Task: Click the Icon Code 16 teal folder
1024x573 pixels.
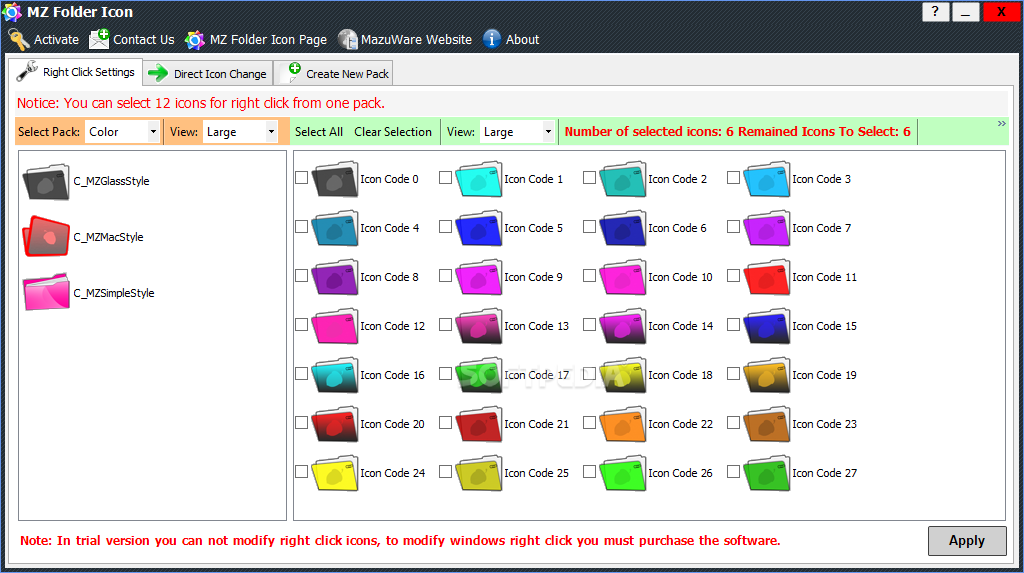Action: coord(335,375)
